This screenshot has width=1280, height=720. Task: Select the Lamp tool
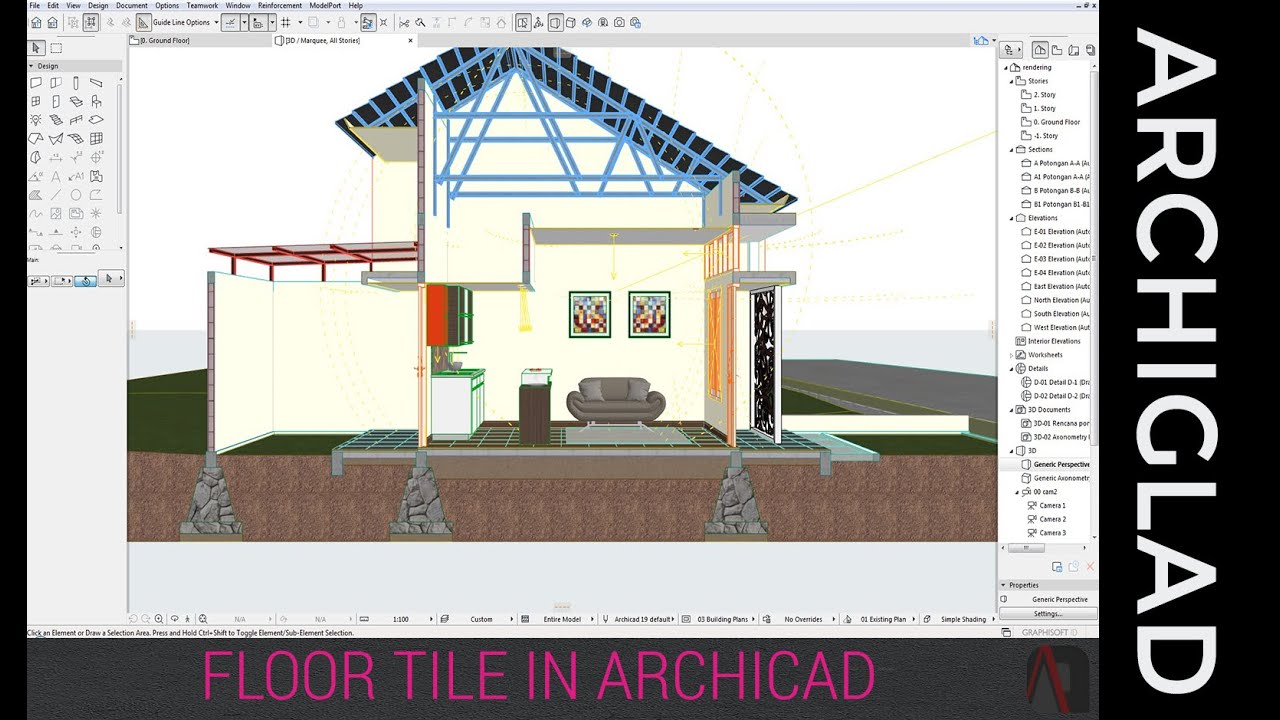pos(36,120)
